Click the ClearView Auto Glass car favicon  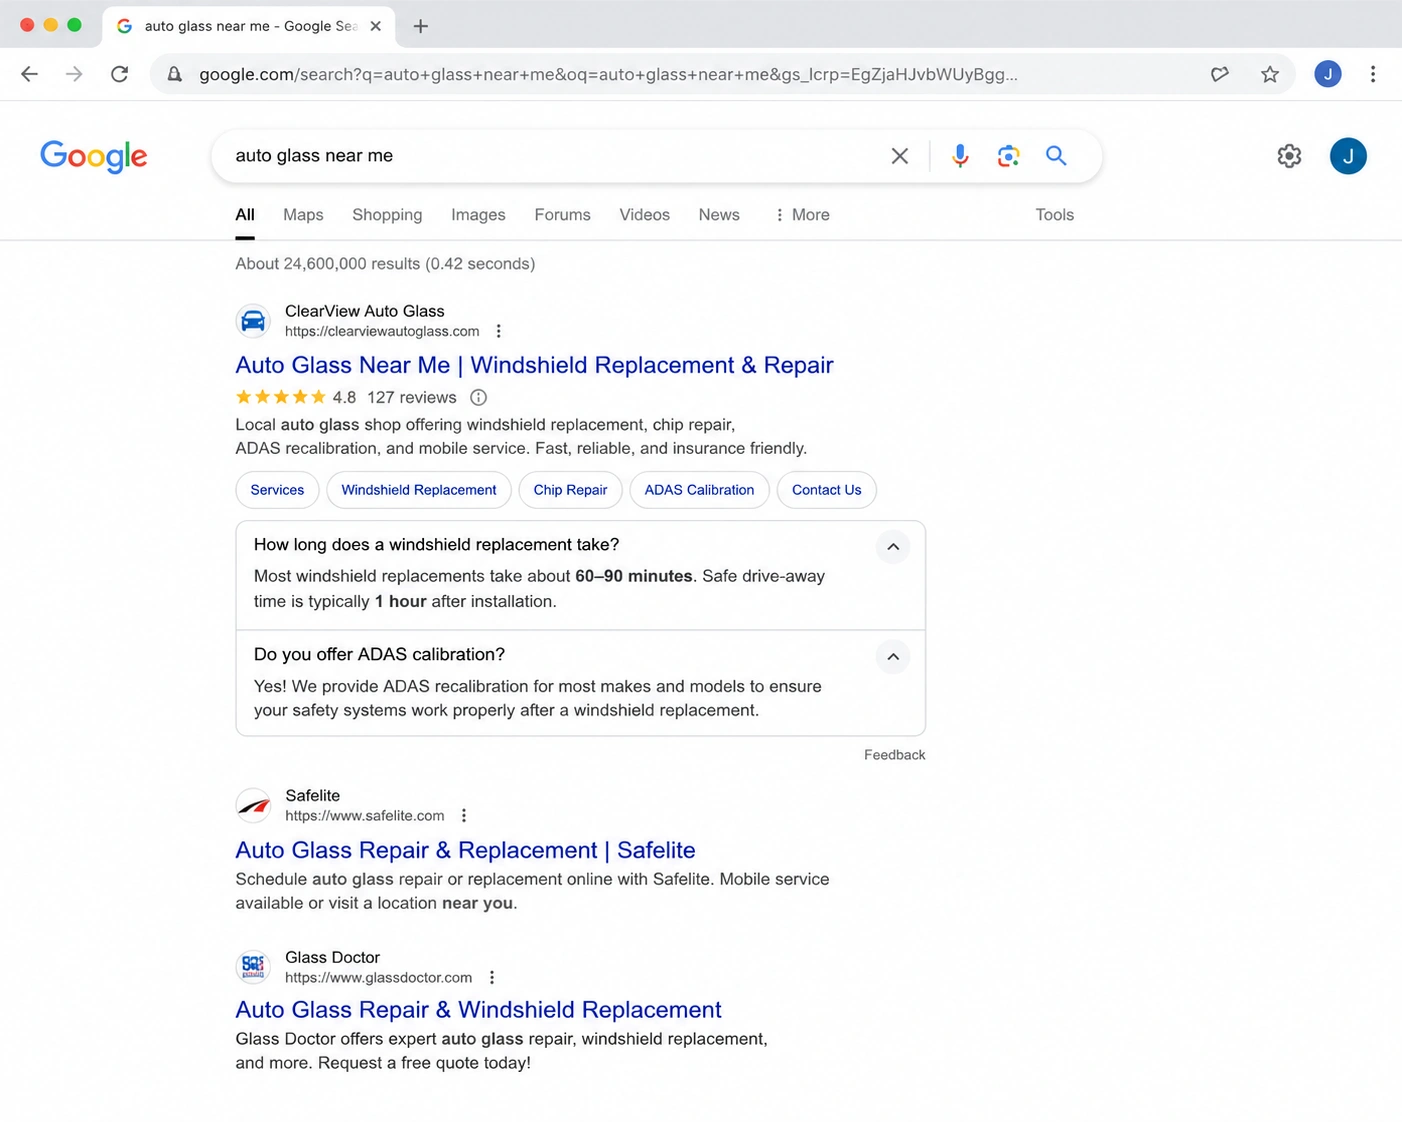point(253,321)
